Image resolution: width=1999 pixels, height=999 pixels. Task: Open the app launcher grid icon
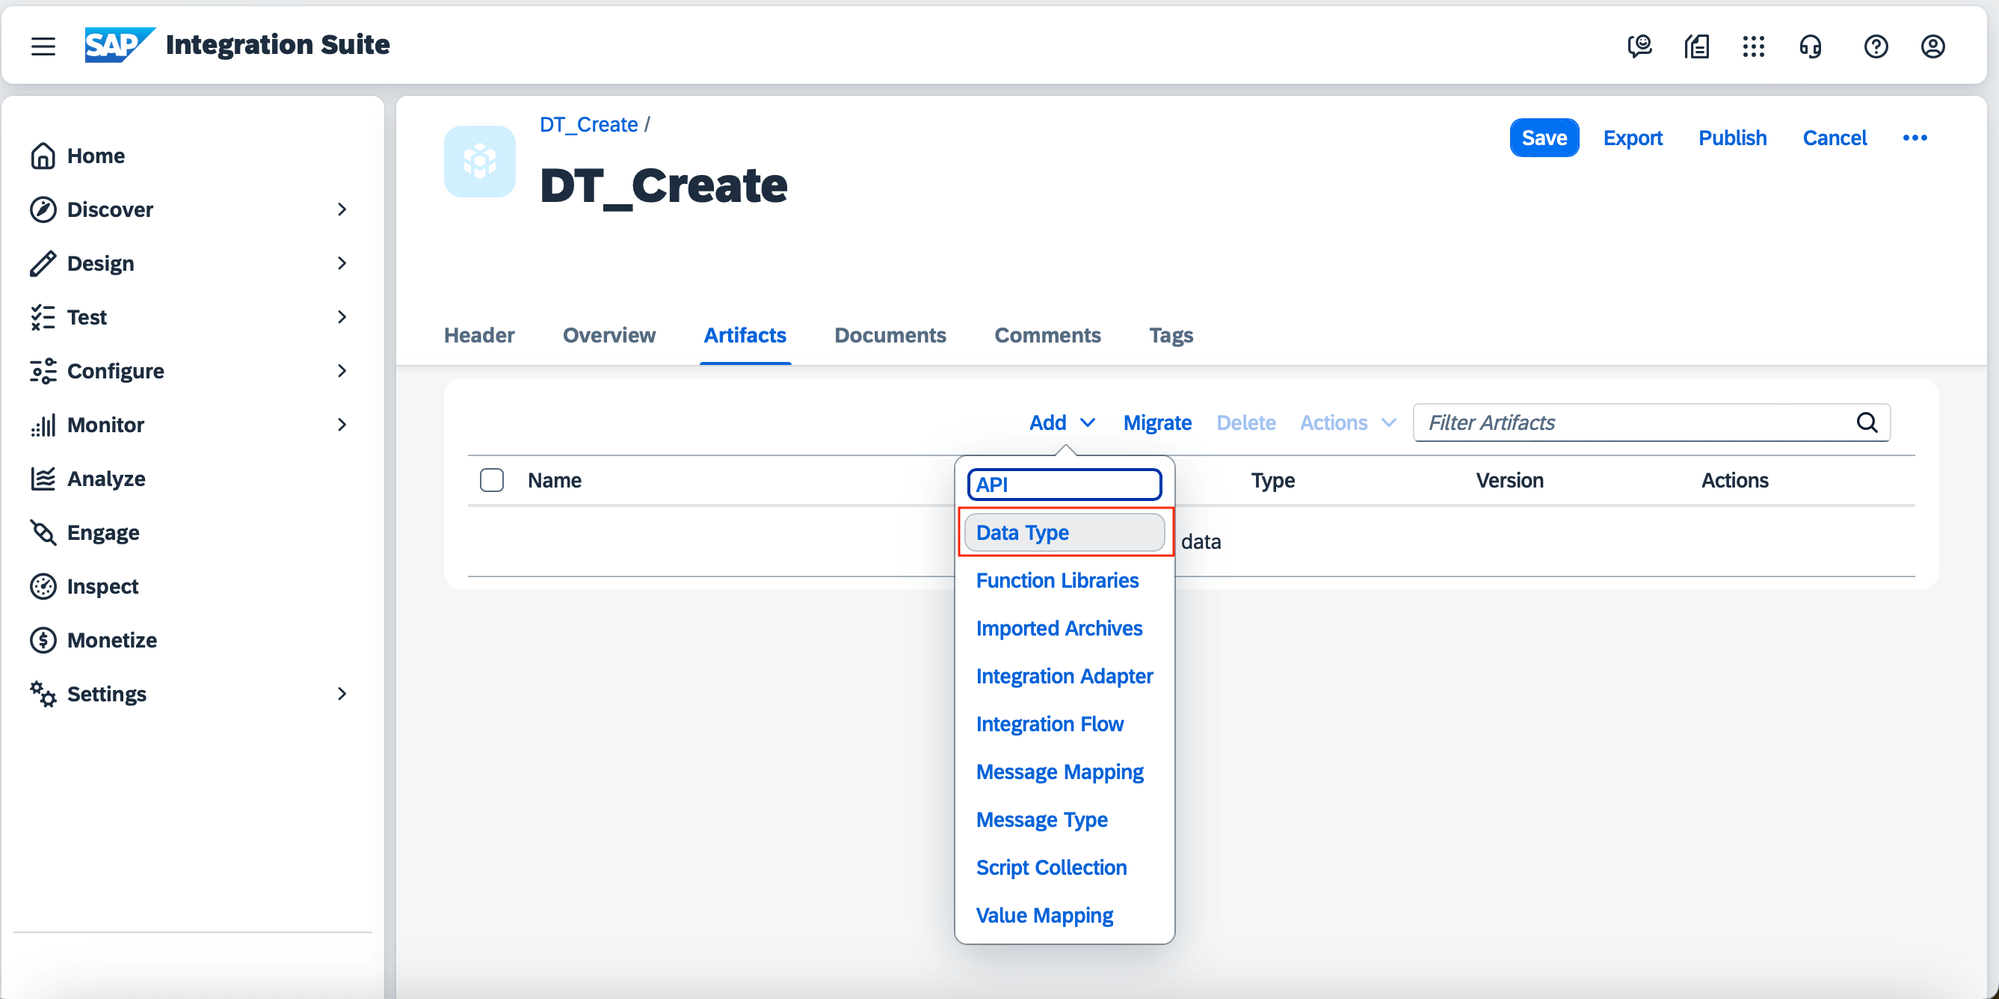(x=1753, y=46)
